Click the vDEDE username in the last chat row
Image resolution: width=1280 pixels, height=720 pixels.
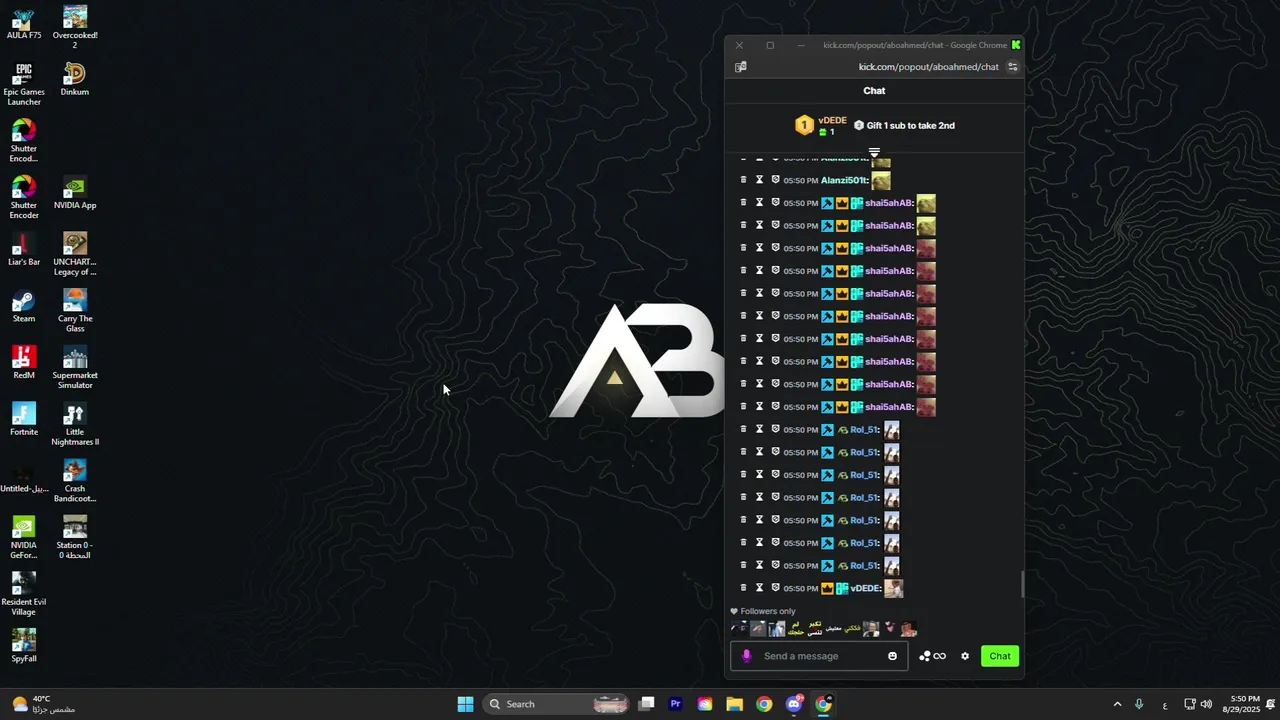pos(866,589)
